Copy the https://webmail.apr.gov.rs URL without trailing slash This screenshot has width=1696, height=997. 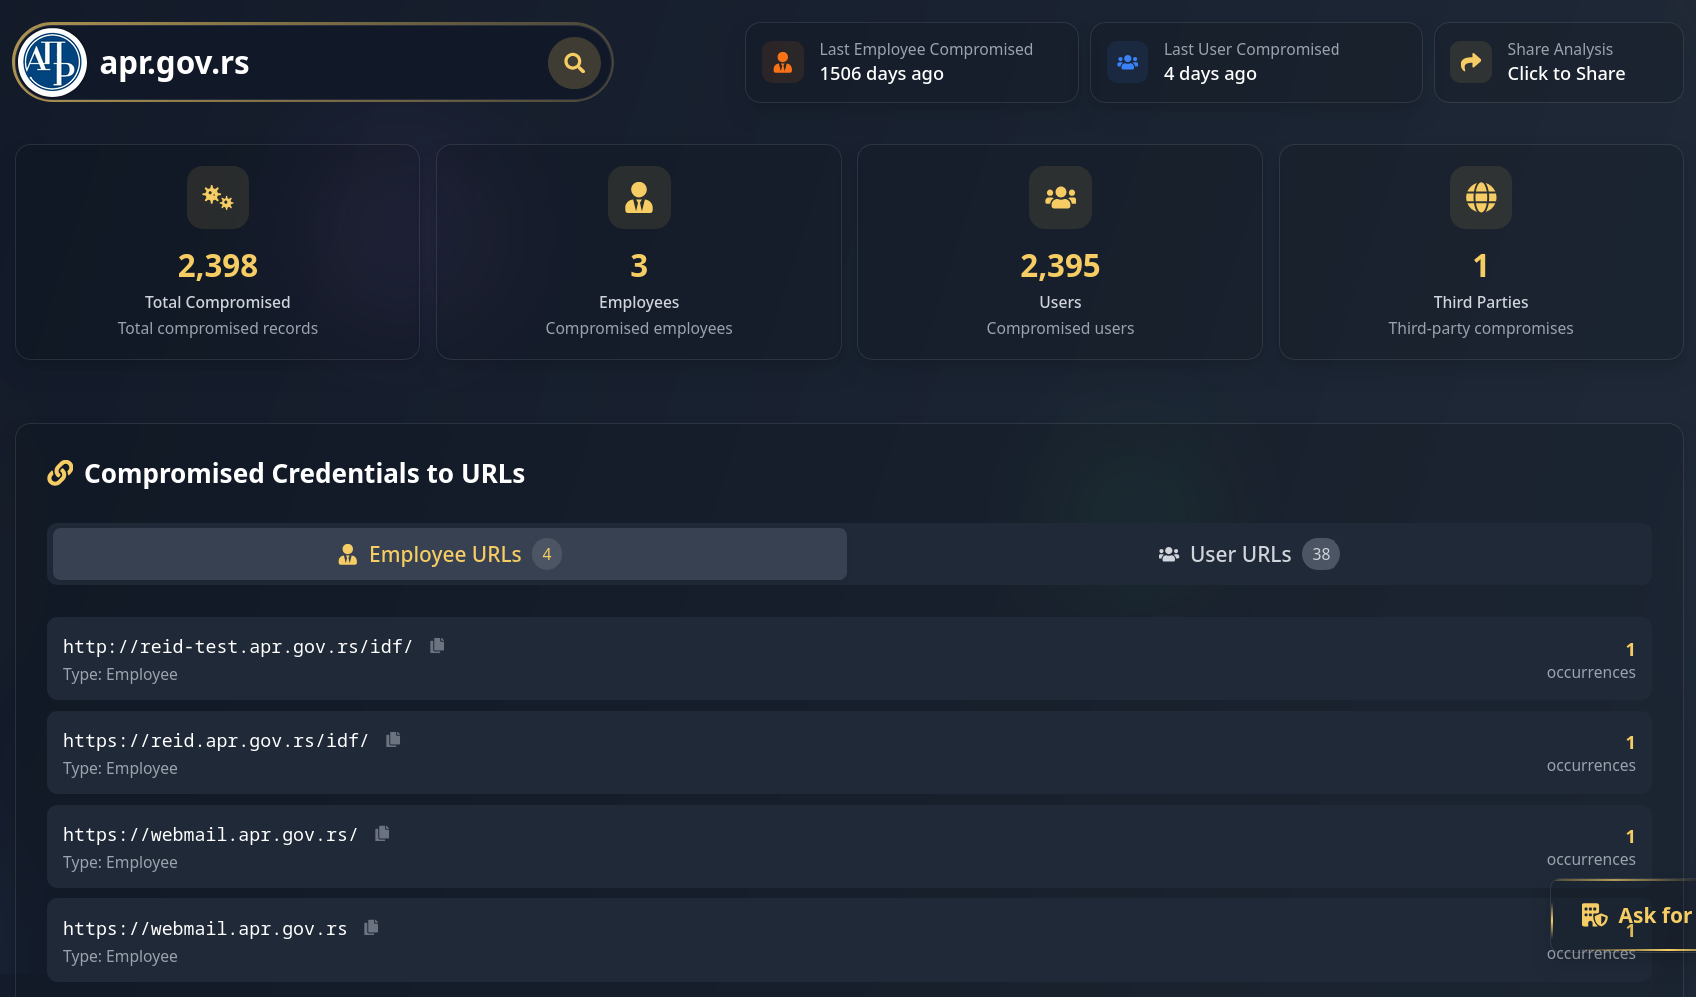pyautogui.click(x=371, y=928)
